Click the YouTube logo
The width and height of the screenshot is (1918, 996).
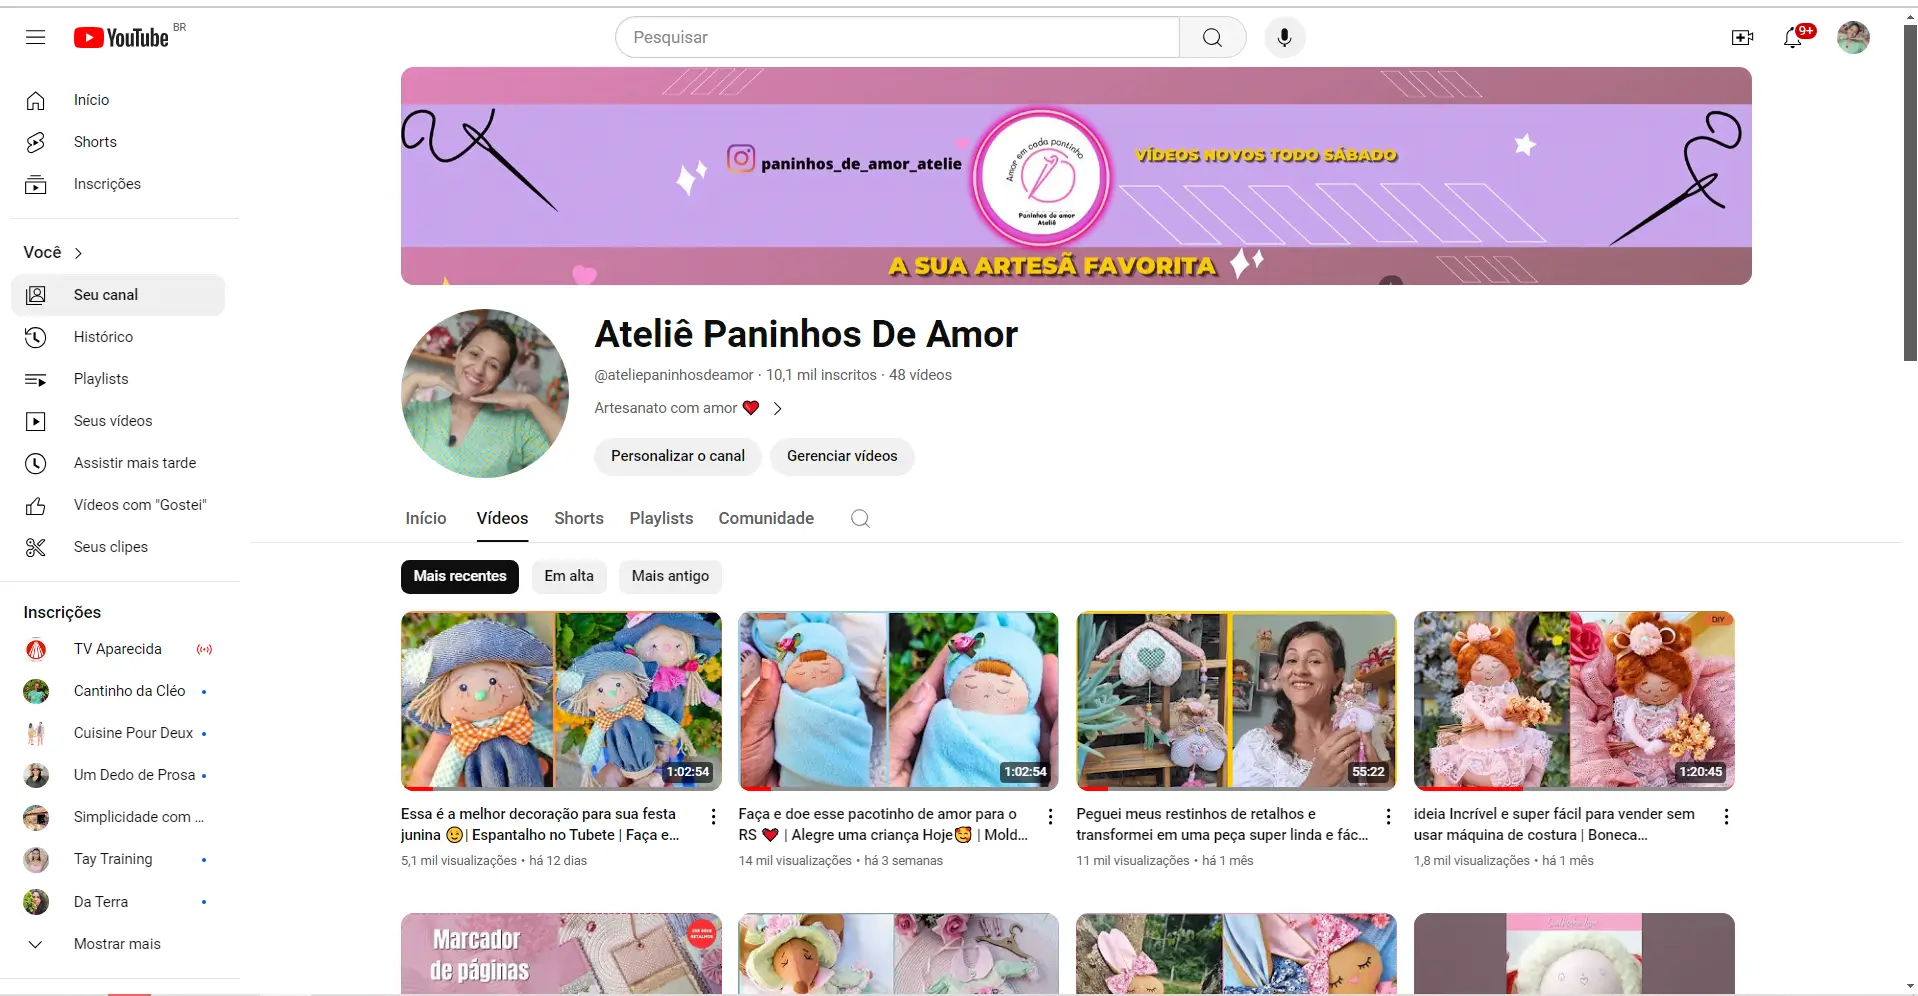121,37
